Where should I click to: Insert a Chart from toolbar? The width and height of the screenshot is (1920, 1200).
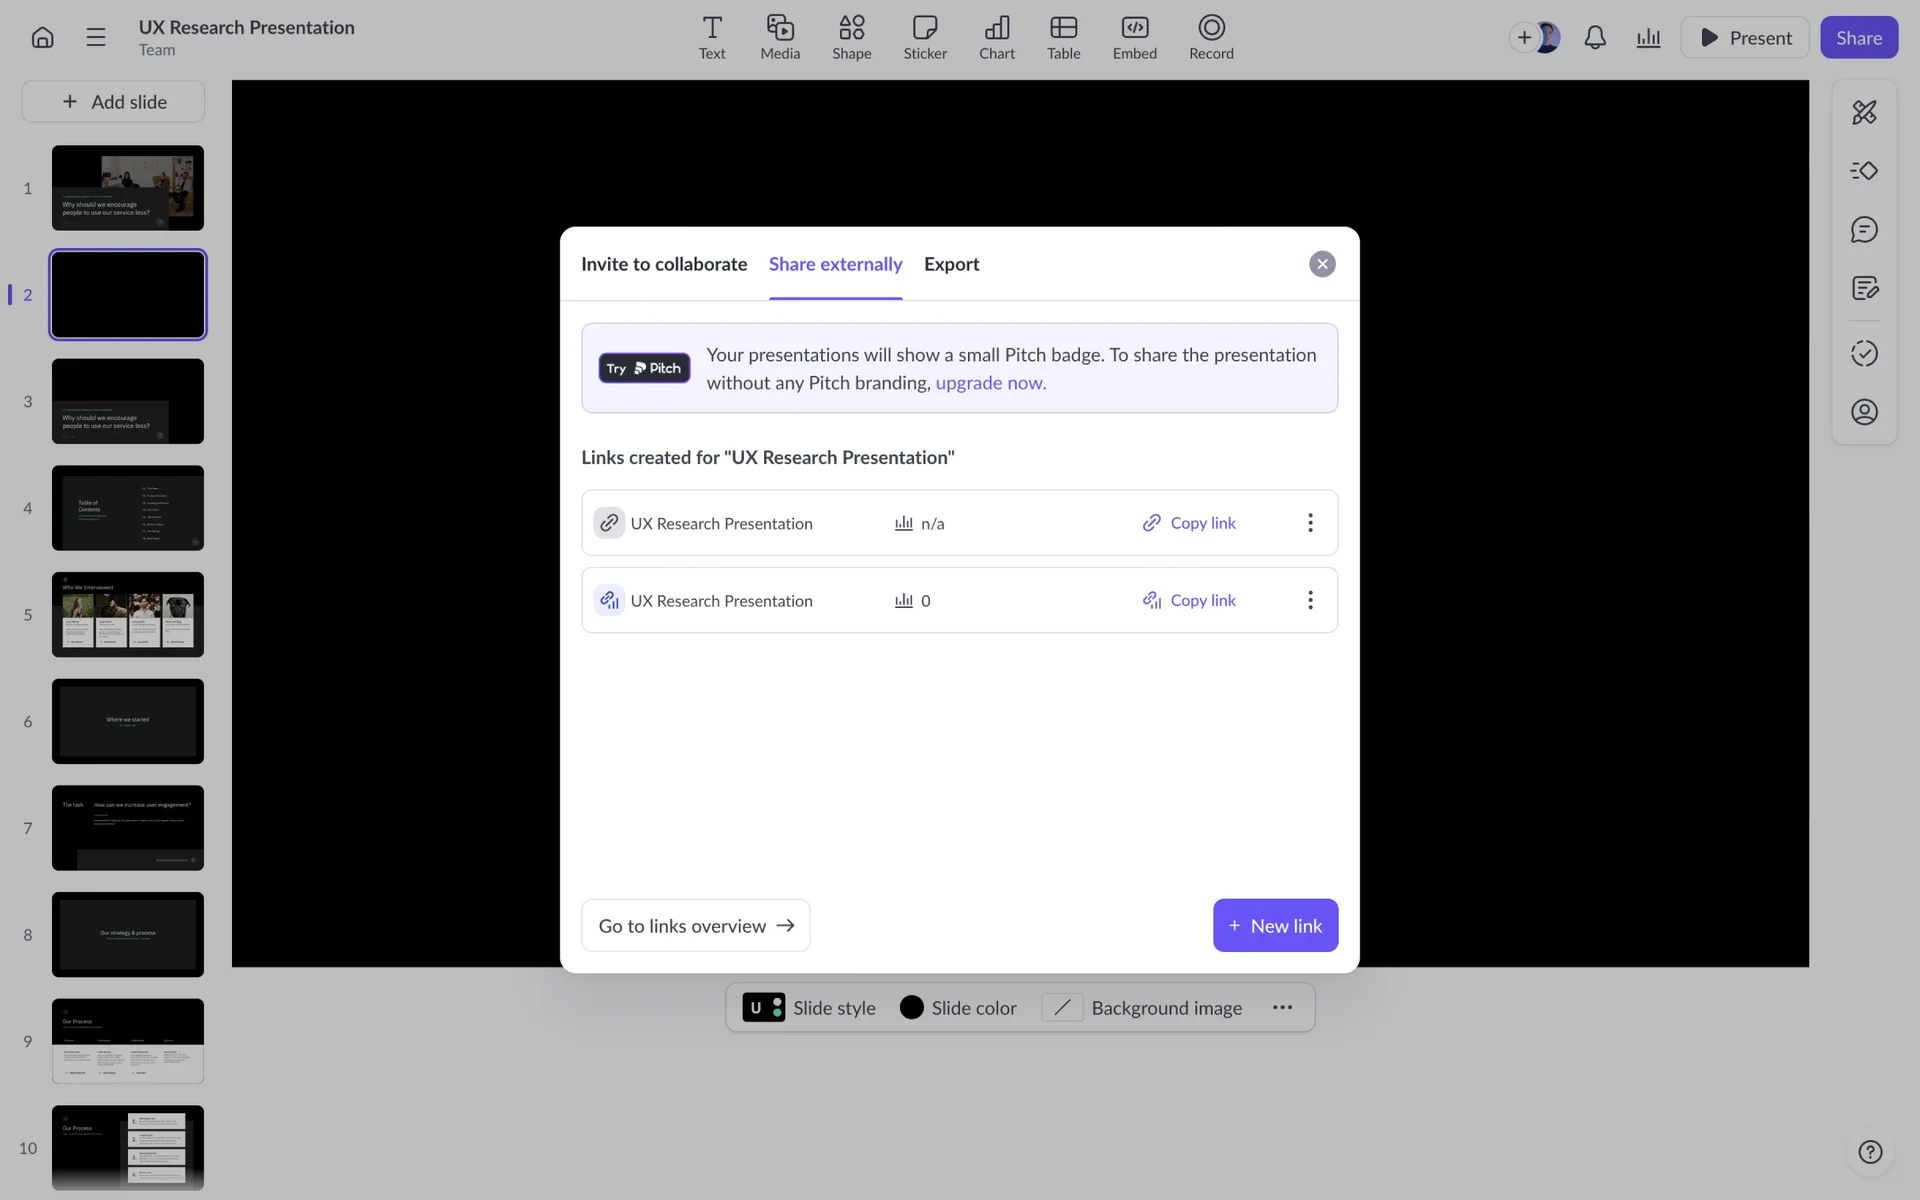pyautogui.click(x=996, y=38)
